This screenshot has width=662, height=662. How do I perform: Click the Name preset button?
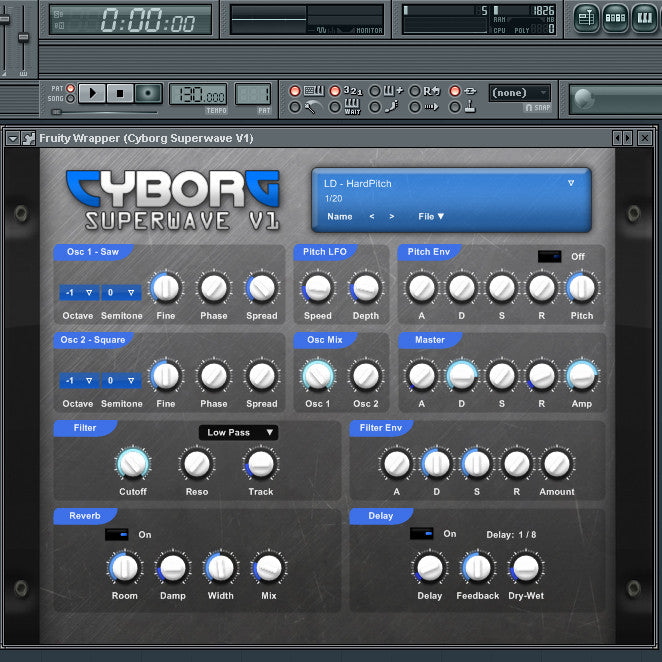pyautogui.click(x=339, y=217)
